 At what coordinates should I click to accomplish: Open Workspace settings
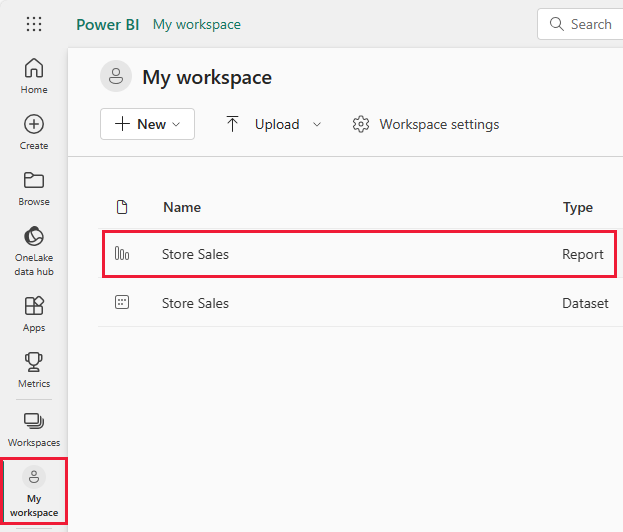click(426, 124)
